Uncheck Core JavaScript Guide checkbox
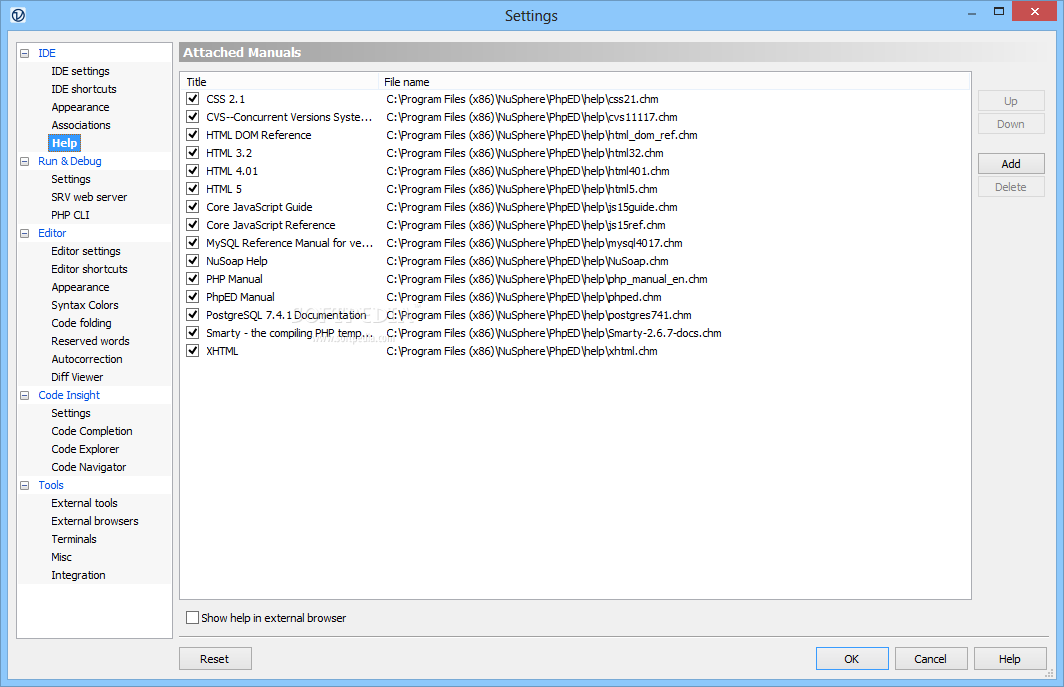1064x687 pixels. click(193, 206)
